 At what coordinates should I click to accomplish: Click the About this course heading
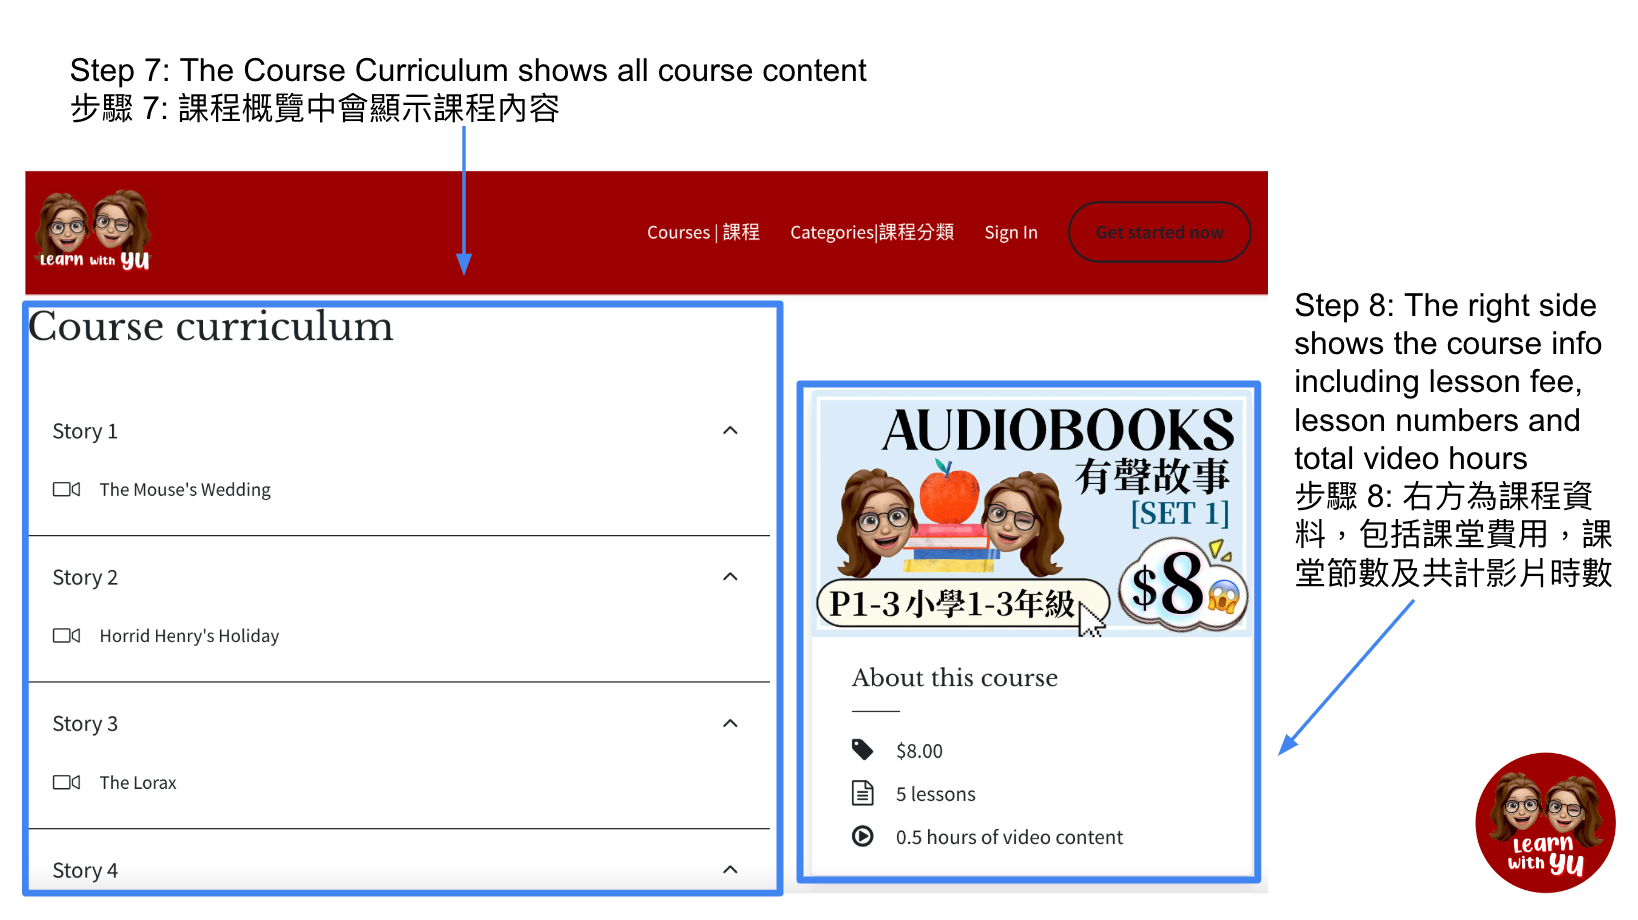click(955, 677)
